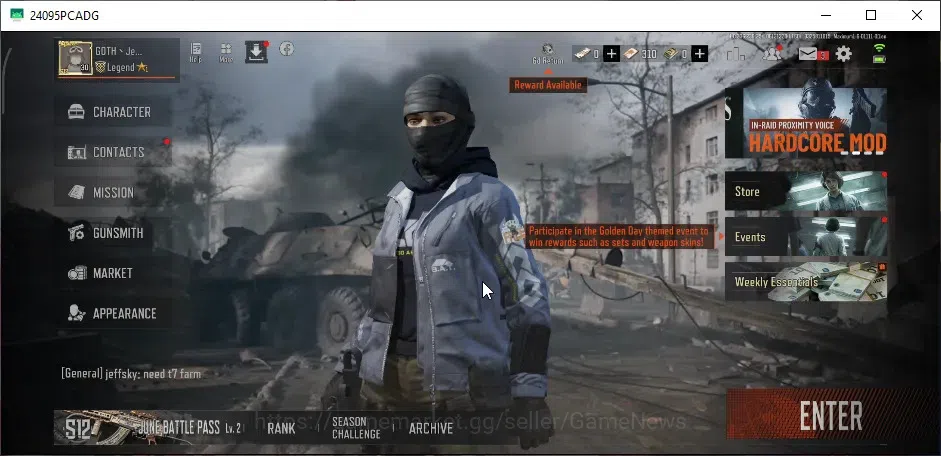Screen dimensions: 941x456
Task: Open the CHARACTER menu
Action: [113, 112]
